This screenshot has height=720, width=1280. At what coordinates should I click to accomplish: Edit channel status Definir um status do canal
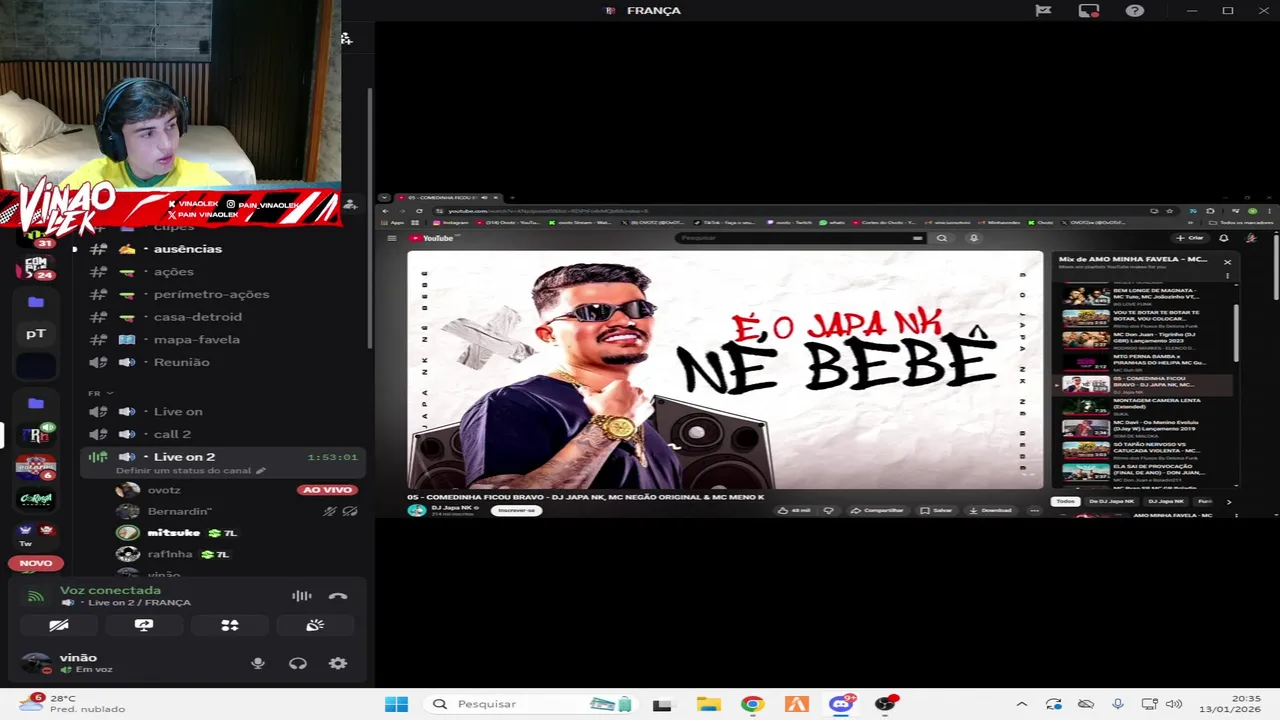190,471
